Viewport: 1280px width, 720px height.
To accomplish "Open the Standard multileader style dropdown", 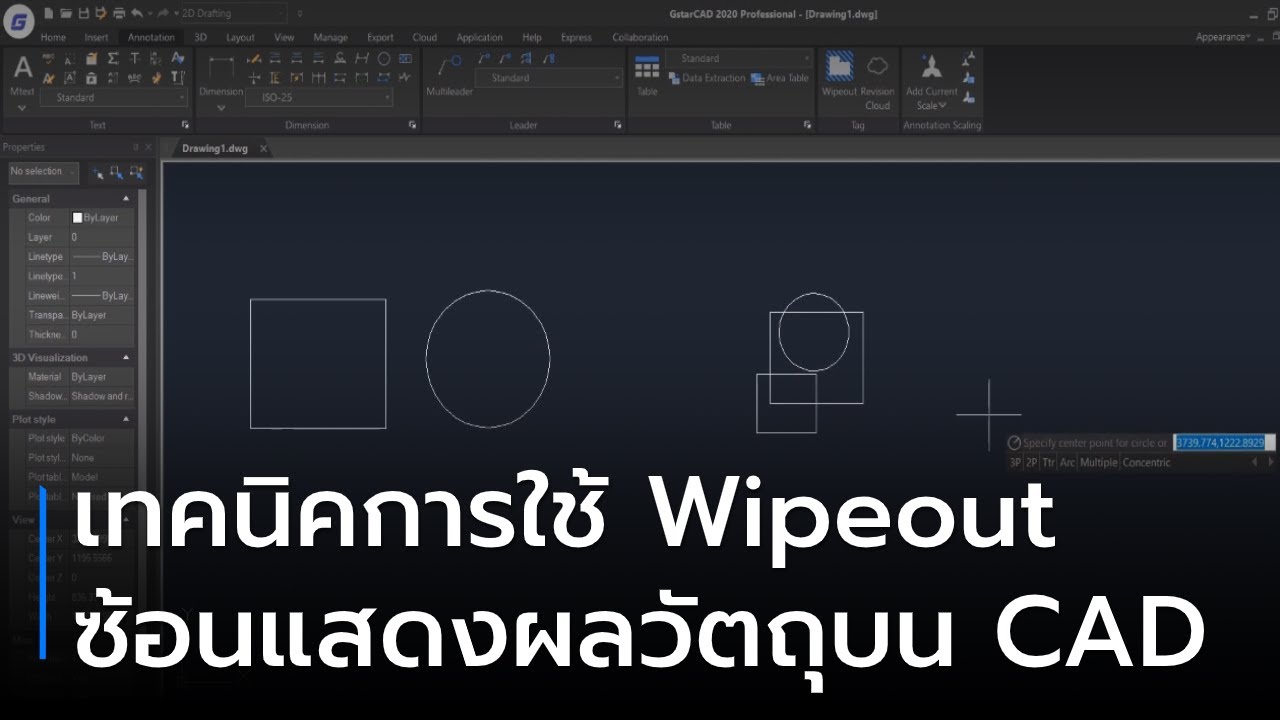I will click(x=548, y=78).
